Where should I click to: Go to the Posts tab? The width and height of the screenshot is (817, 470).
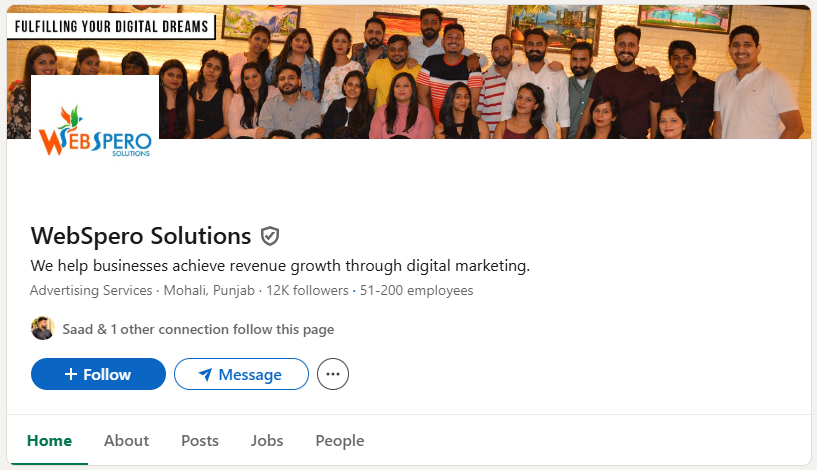pos(200,441)
